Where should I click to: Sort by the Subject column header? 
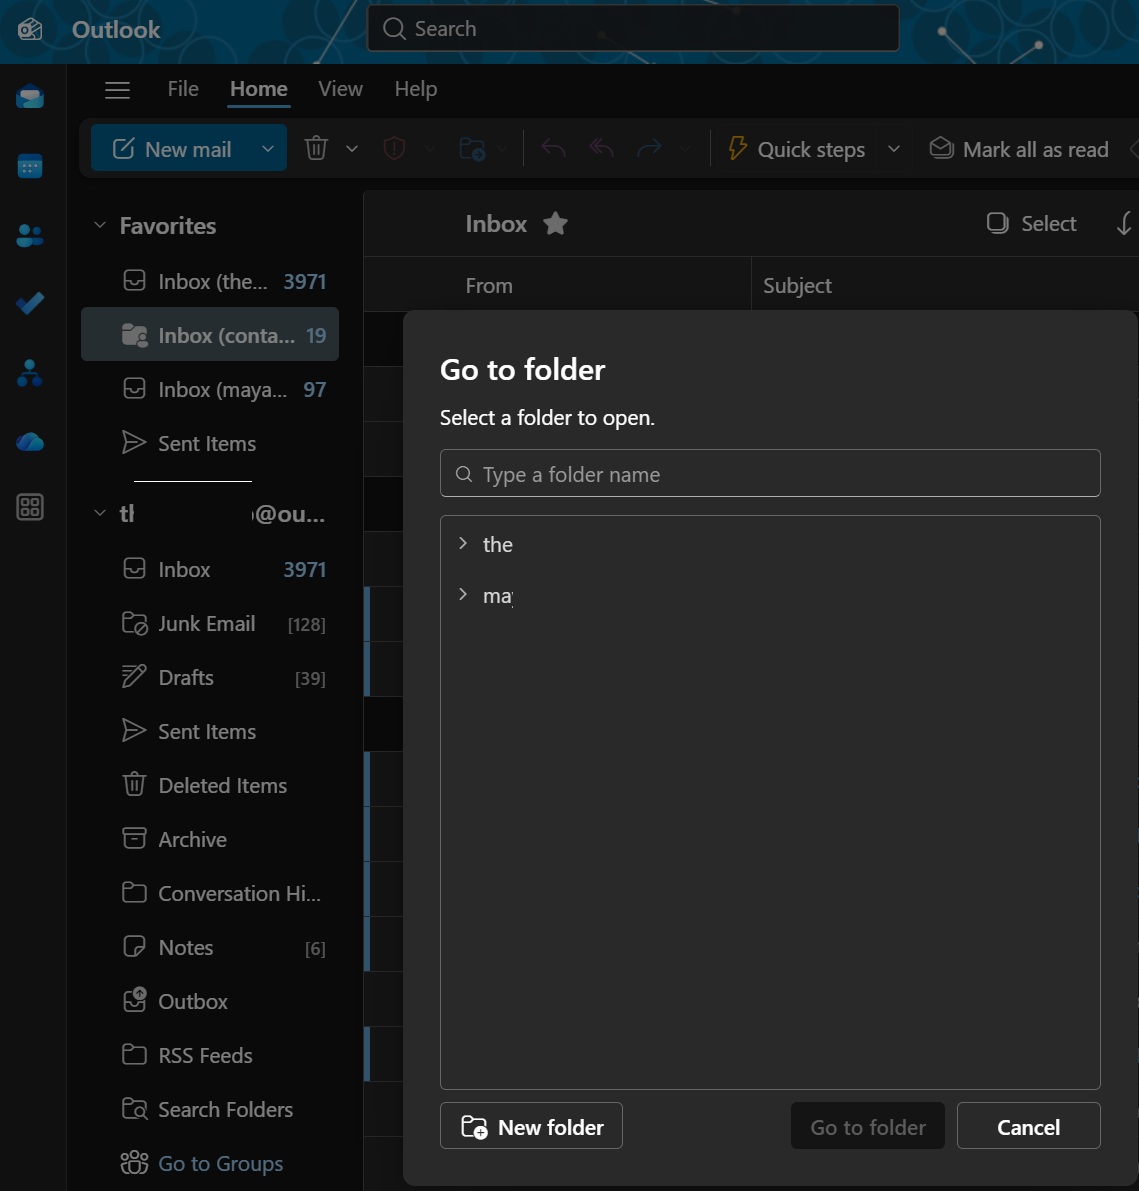[x=797, y=286]
